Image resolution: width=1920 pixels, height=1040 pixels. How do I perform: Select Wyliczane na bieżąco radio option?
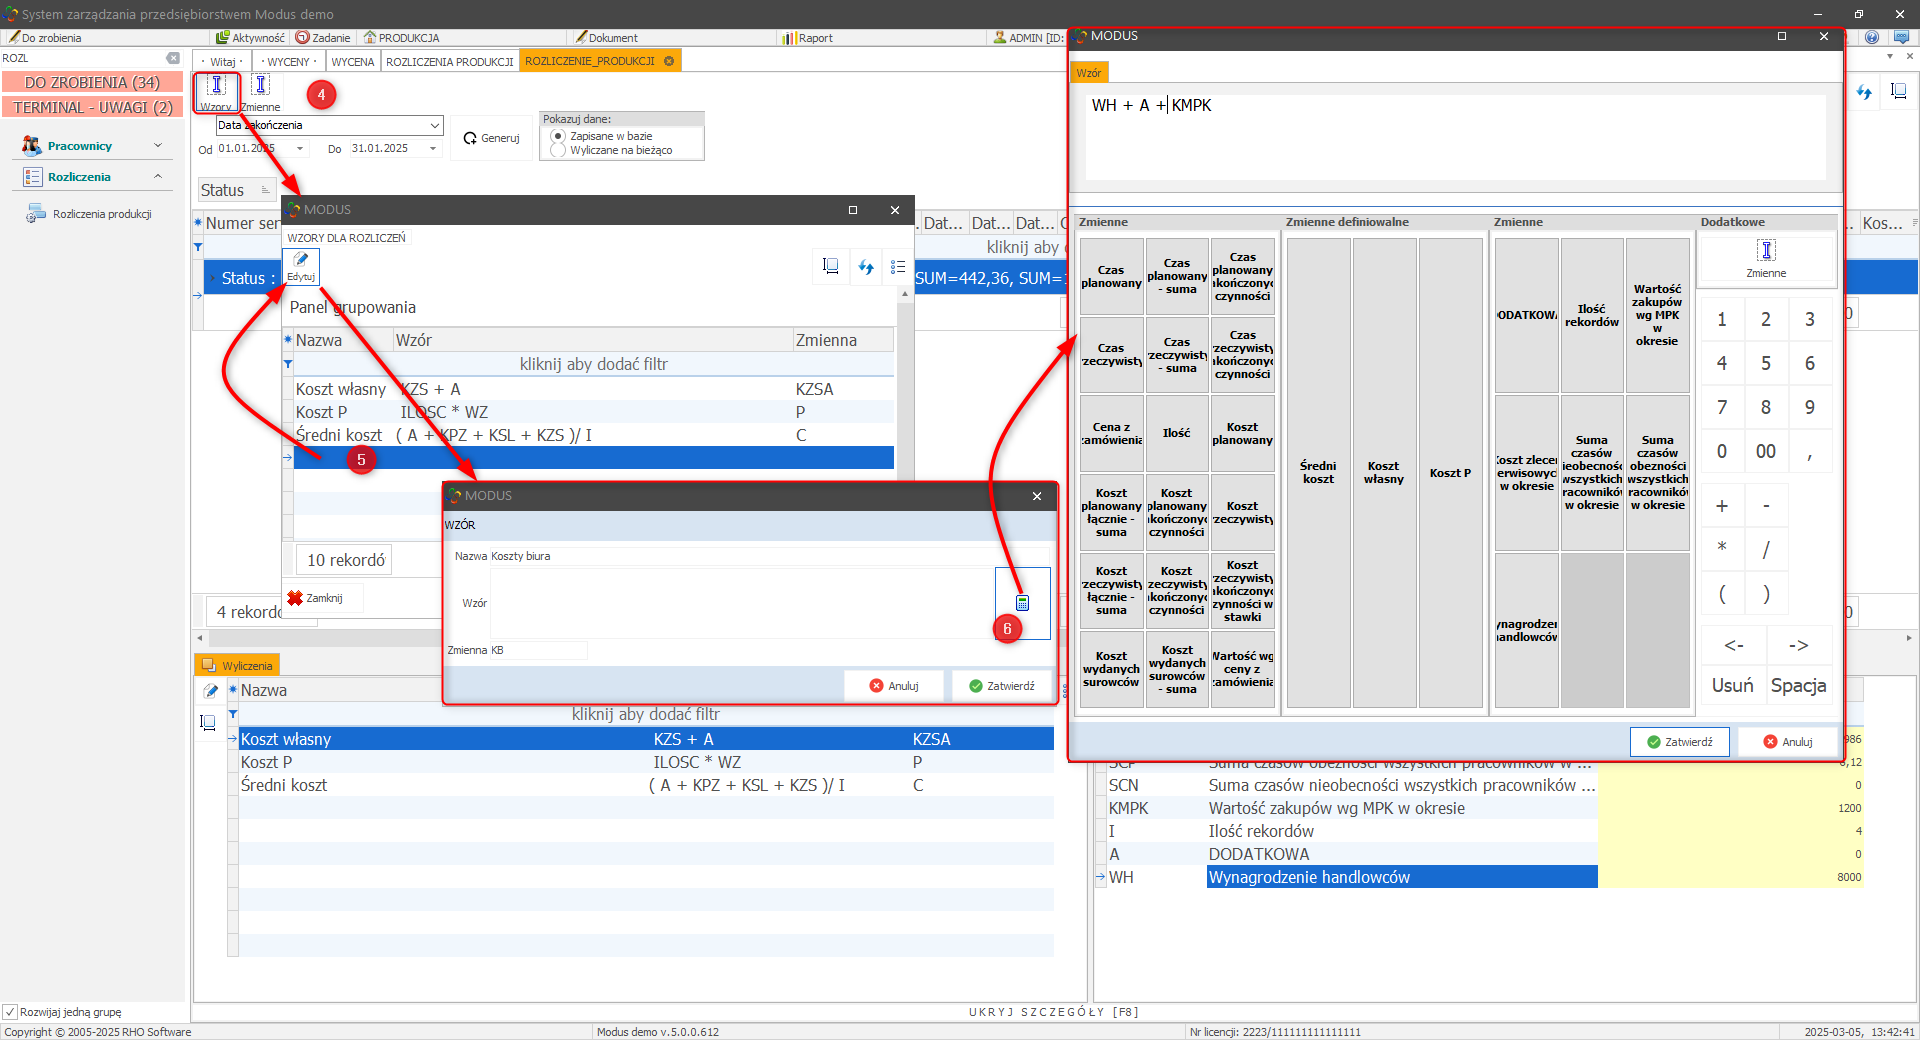coord(558,150)
